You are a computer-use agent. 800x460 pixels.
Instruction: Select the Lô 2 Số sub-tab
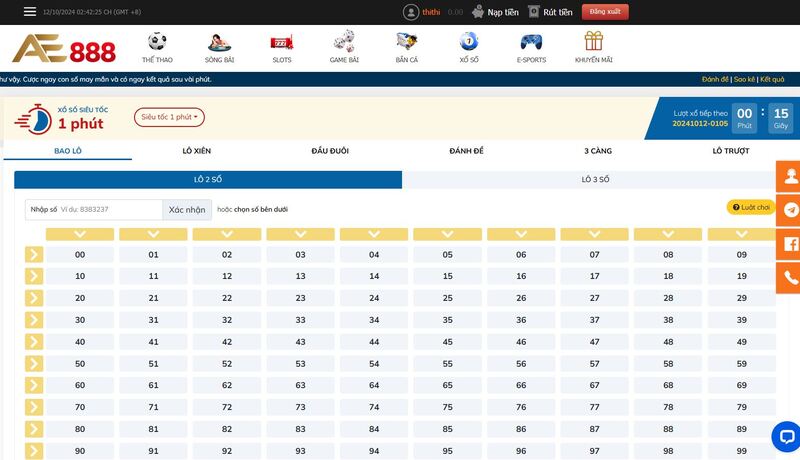(208, 180)
